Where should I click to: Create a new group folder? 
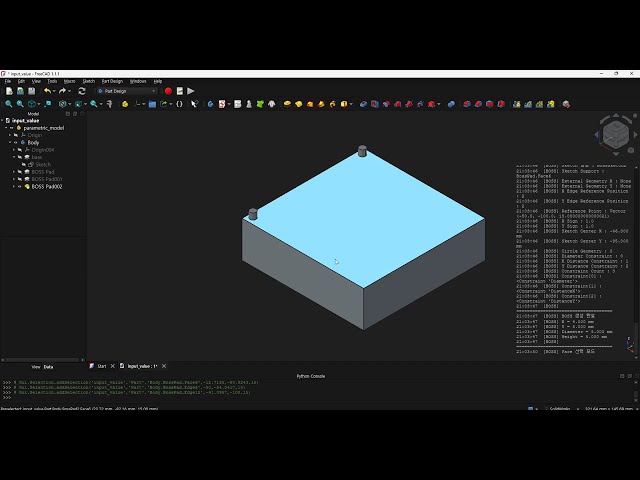pos(152,104)
